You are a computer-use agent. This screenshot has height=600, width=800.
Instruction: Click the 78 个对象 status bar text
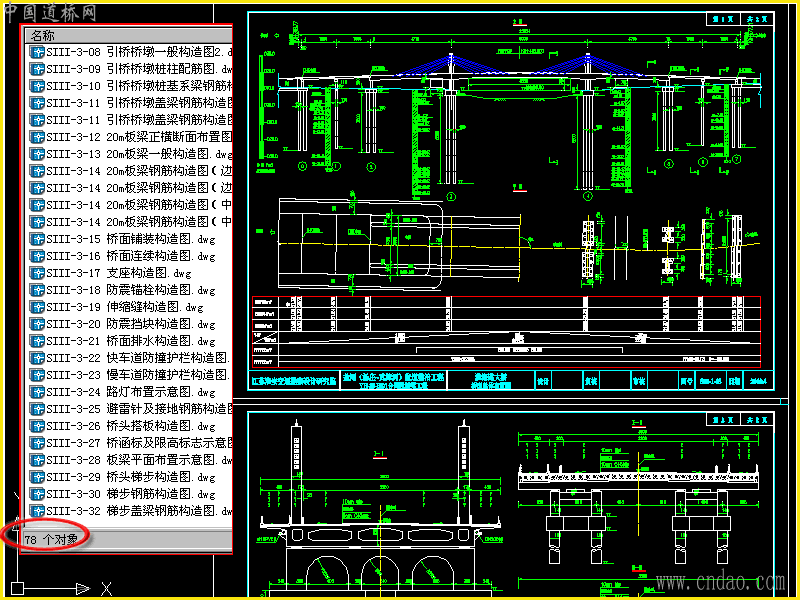[51, 540]
